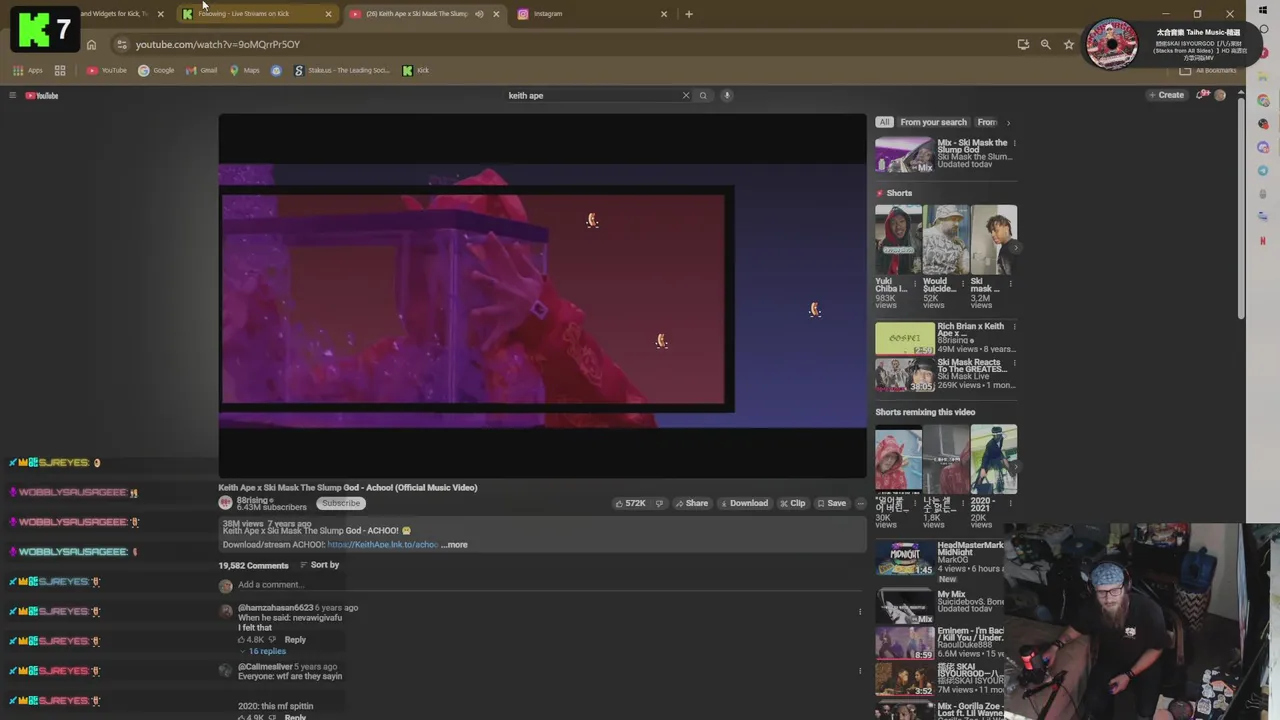The height and width of the screenshot is (720, 1280).
Task: Open the Kick bookmark
Action: 415,70
